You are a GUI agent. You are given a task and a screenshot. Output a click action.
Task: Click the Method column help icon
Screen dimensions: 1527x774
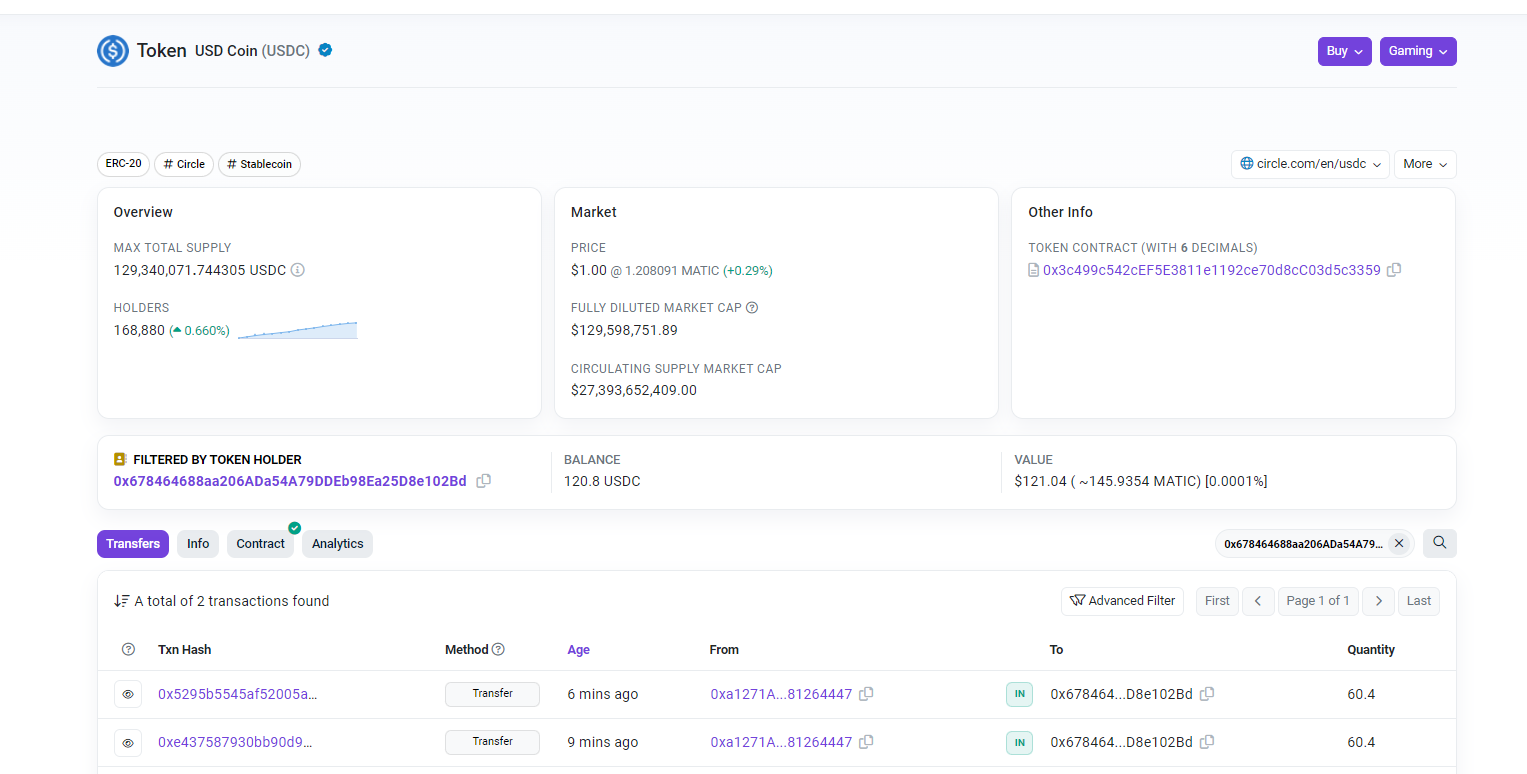coord(498,650)
